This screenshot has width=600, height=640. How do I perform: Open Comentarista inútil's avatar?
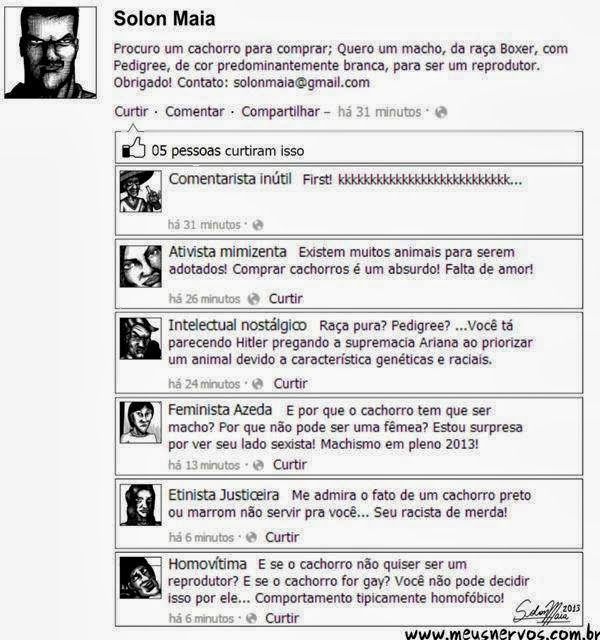tap(140, 191)
